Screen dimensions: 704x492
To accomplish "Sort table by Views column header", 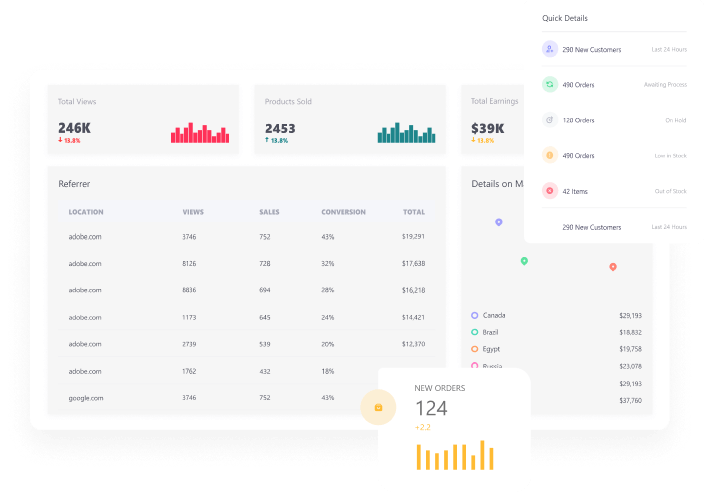I will (193, 212).
